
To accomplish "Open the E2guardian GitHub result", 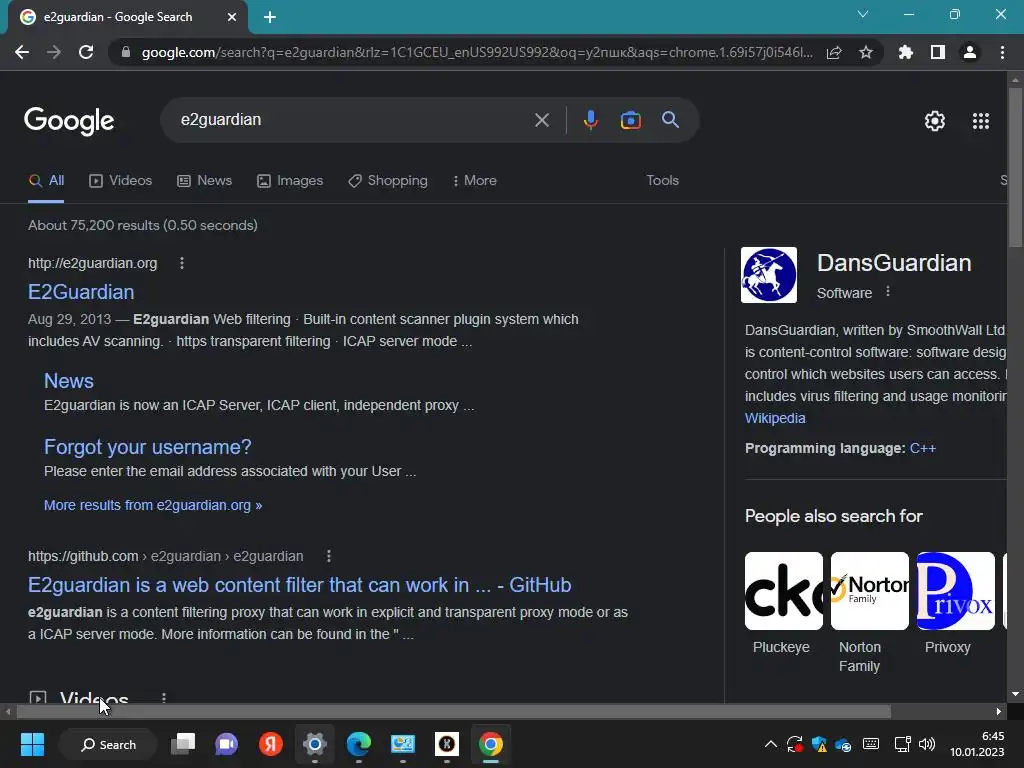I will pyautogui.click(x=300, y=585).
